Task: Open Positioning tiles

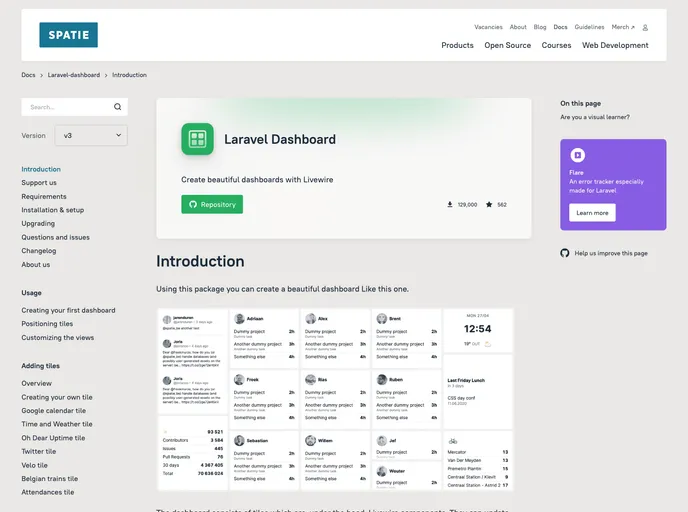Action: tap(47, 324)
